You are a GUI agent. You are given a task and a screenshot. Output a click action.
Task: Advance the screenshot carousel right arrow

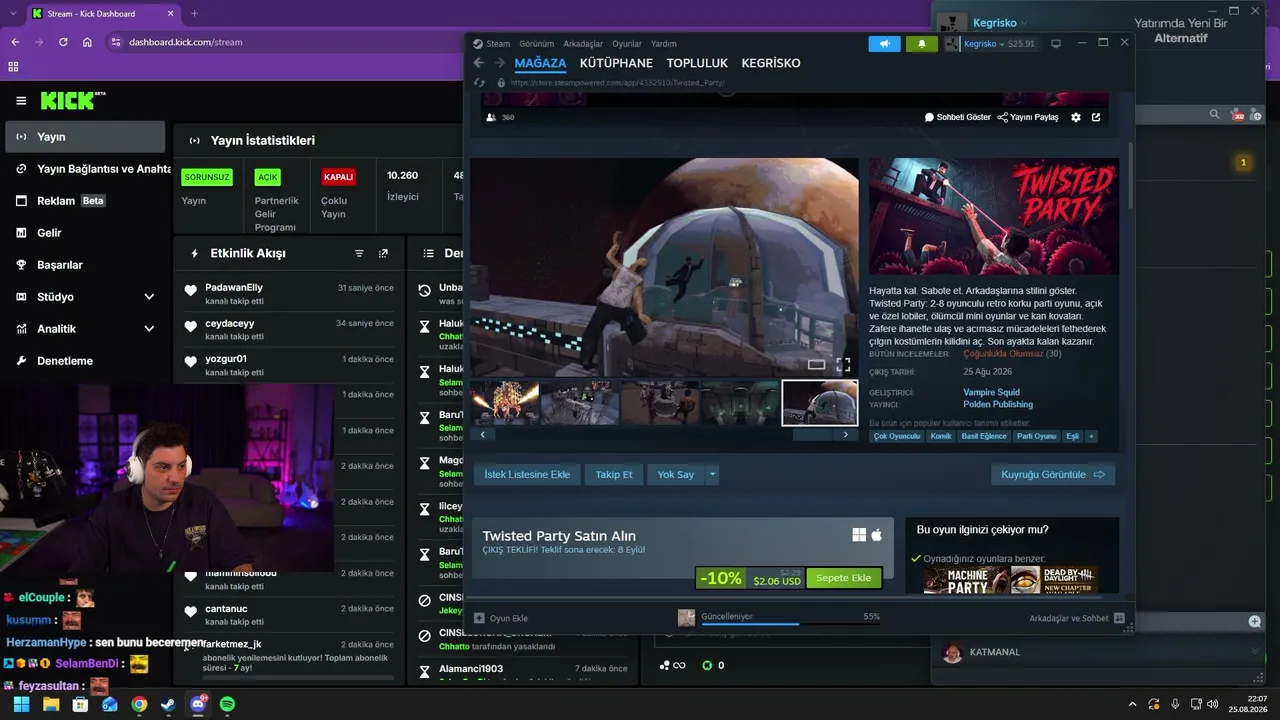(846, 435)
